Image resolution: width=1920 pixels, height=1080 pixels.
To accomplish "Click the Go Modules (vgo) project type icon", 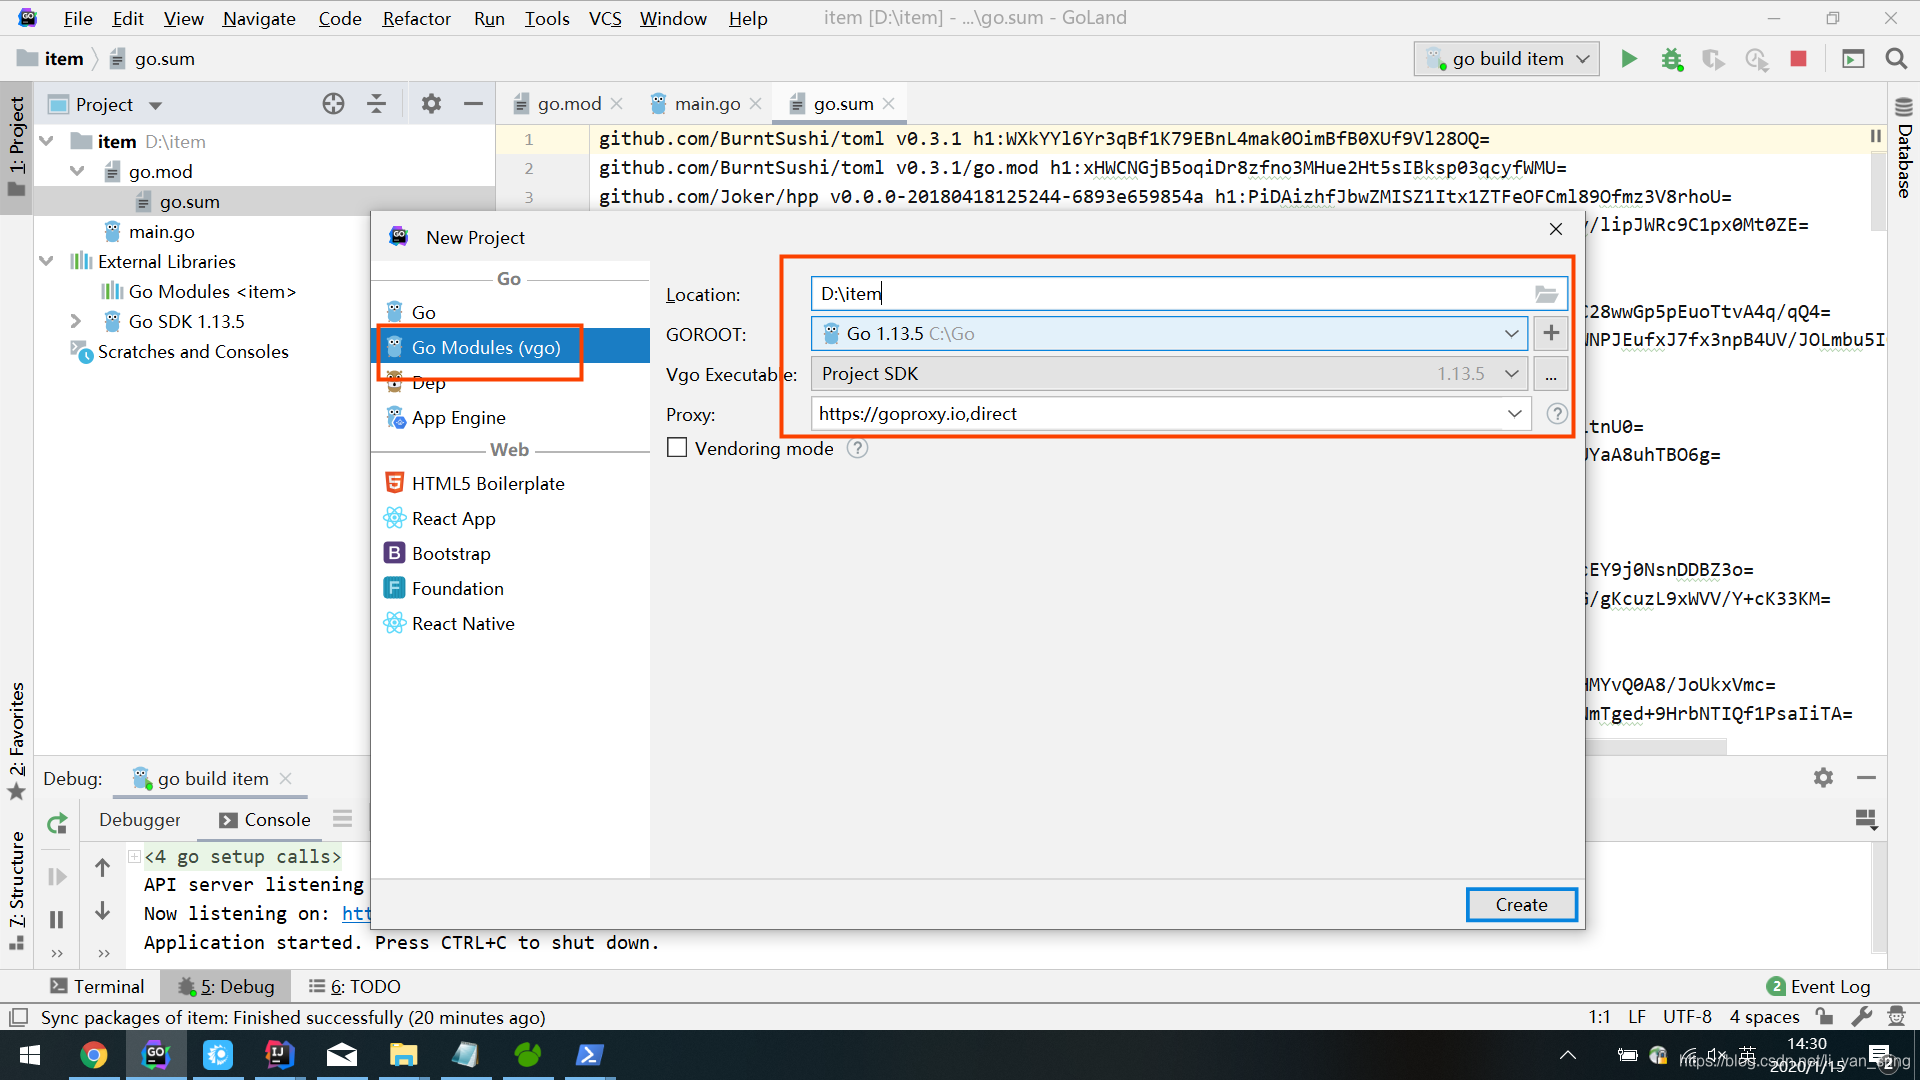I will click(x=396, y=347).
